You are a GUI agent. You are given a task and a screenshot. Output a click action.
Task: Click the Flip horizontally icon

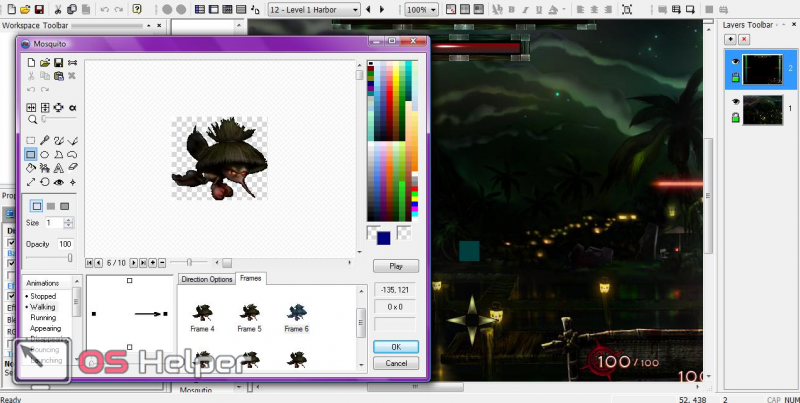[31, 108]
